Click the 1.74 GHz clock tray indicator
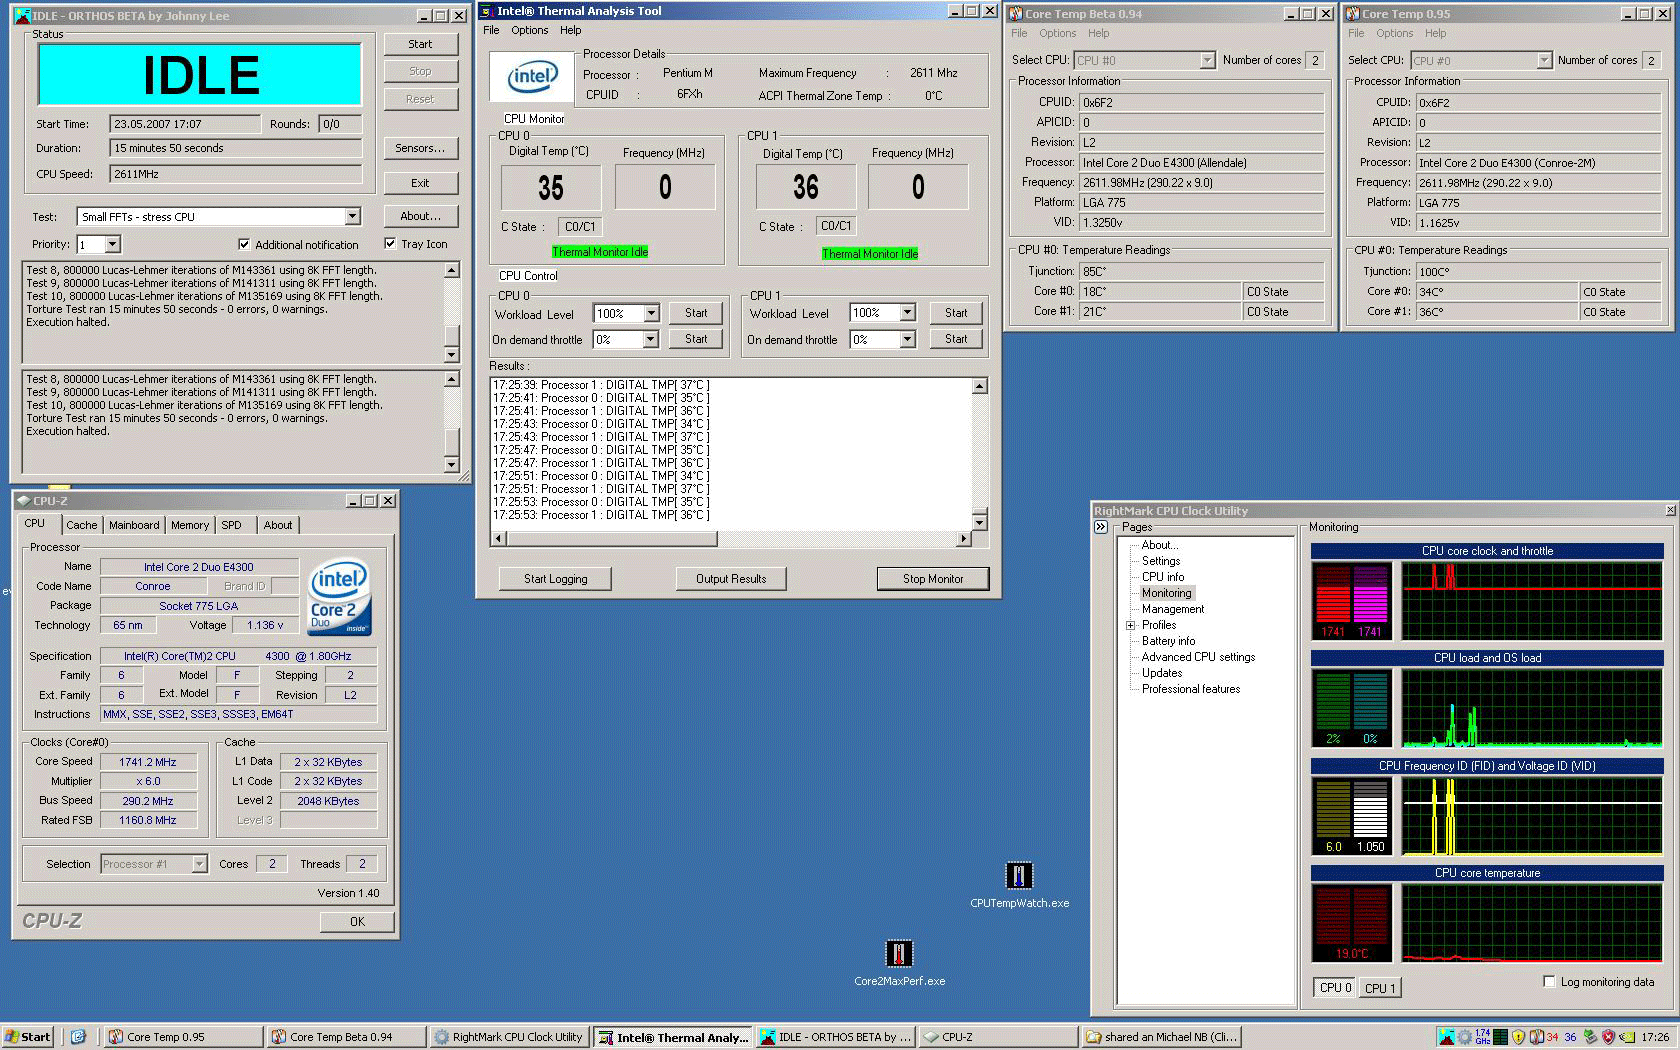 coord(1482,1037)
